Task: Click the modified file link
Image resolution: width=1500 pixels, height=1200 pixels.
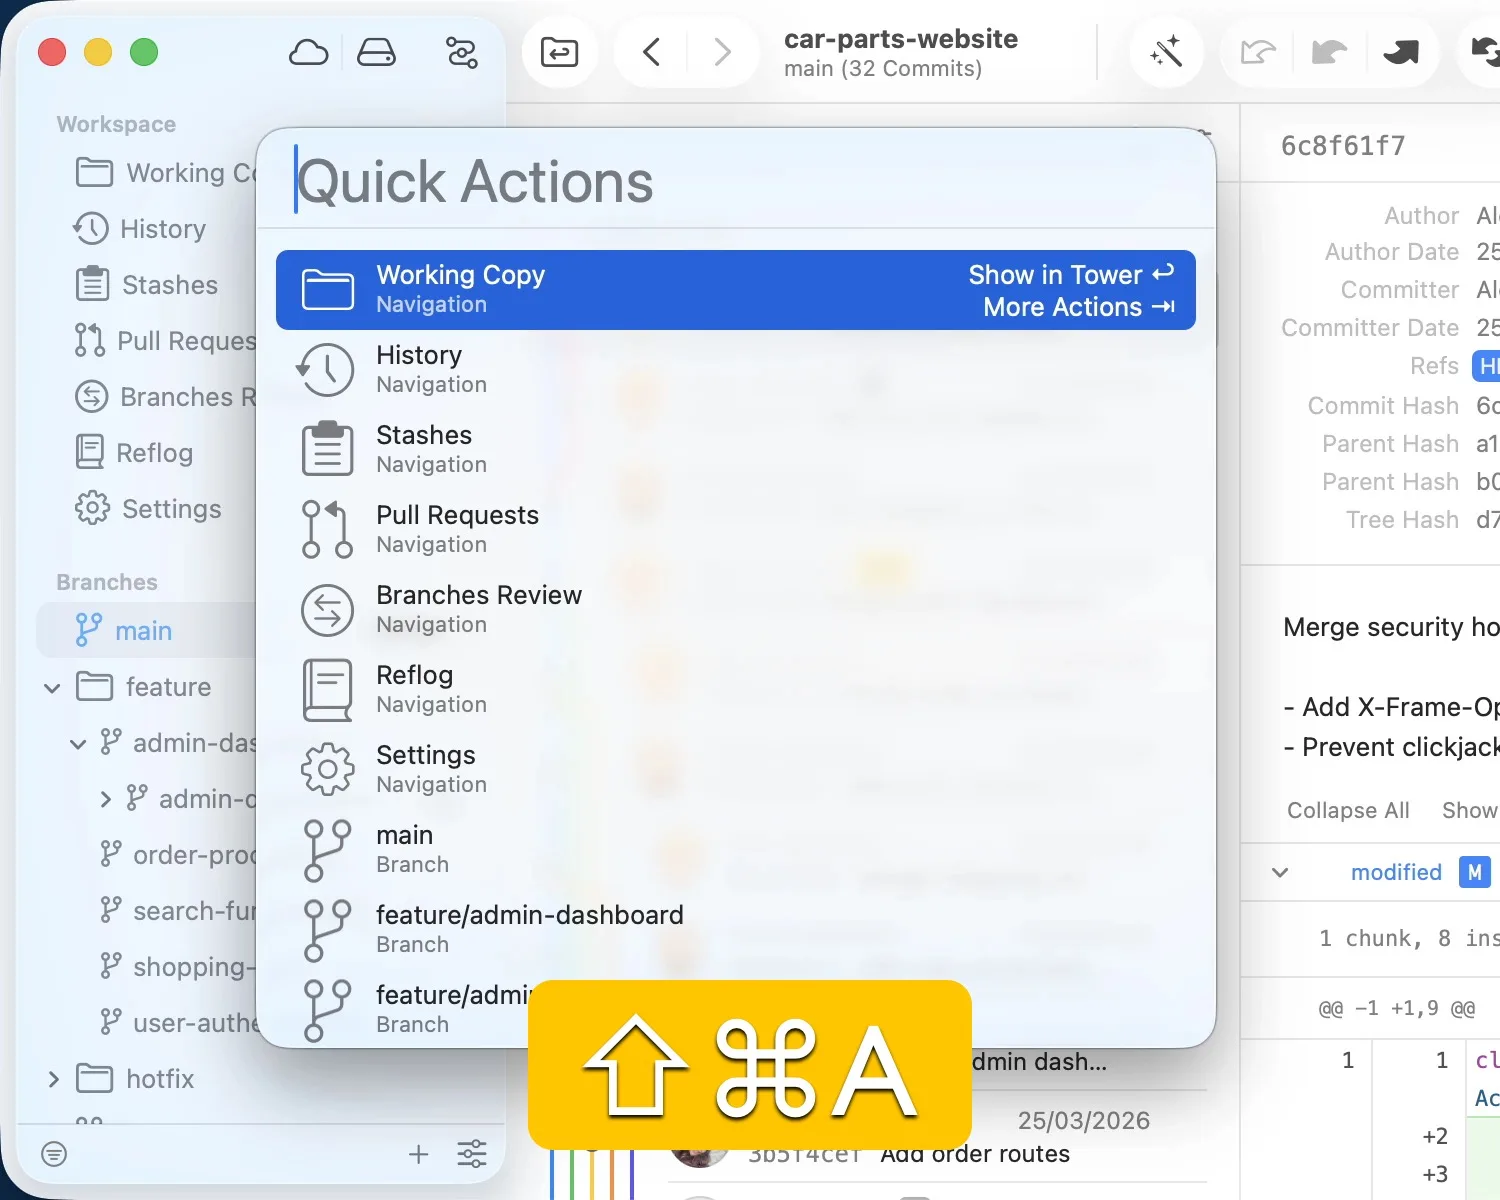Action: 1396,873
